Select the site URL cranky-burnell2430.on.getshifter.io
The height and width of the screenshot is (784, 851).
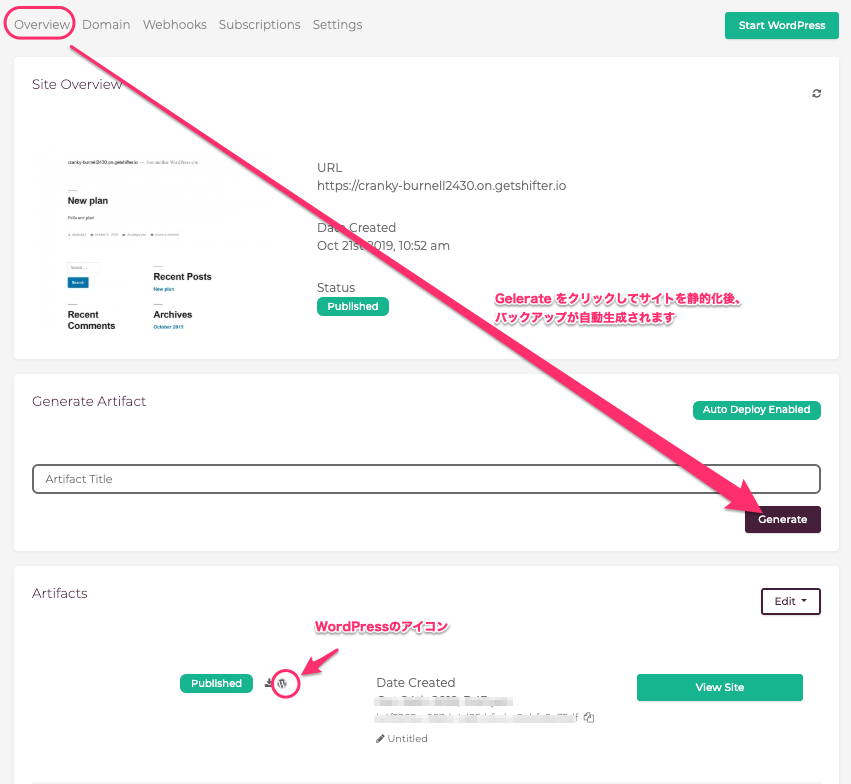click(441, 186)
